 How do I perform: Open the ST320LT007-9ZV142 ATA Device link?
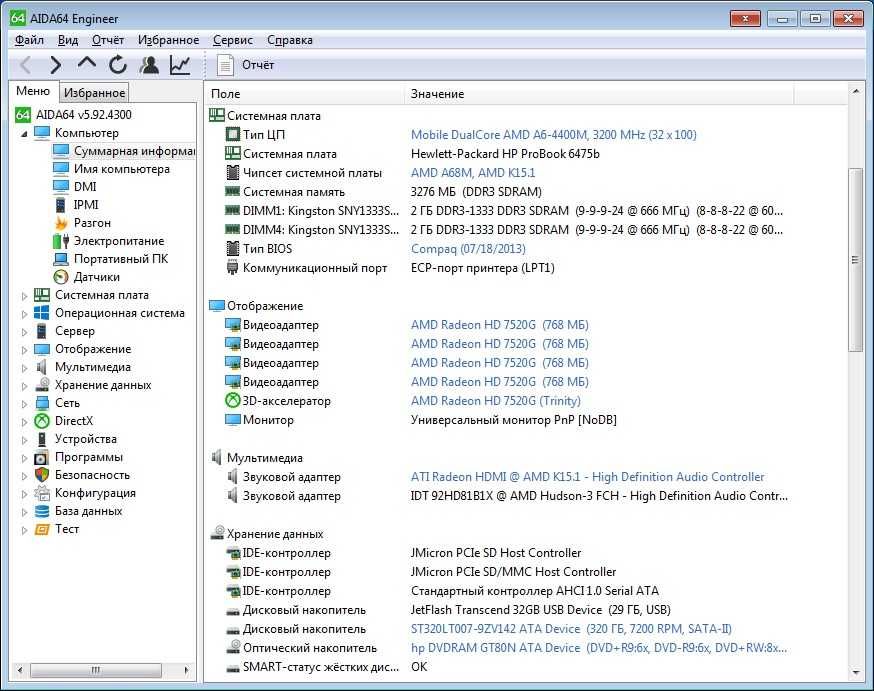pyautogui.click(x=571, y=629)
